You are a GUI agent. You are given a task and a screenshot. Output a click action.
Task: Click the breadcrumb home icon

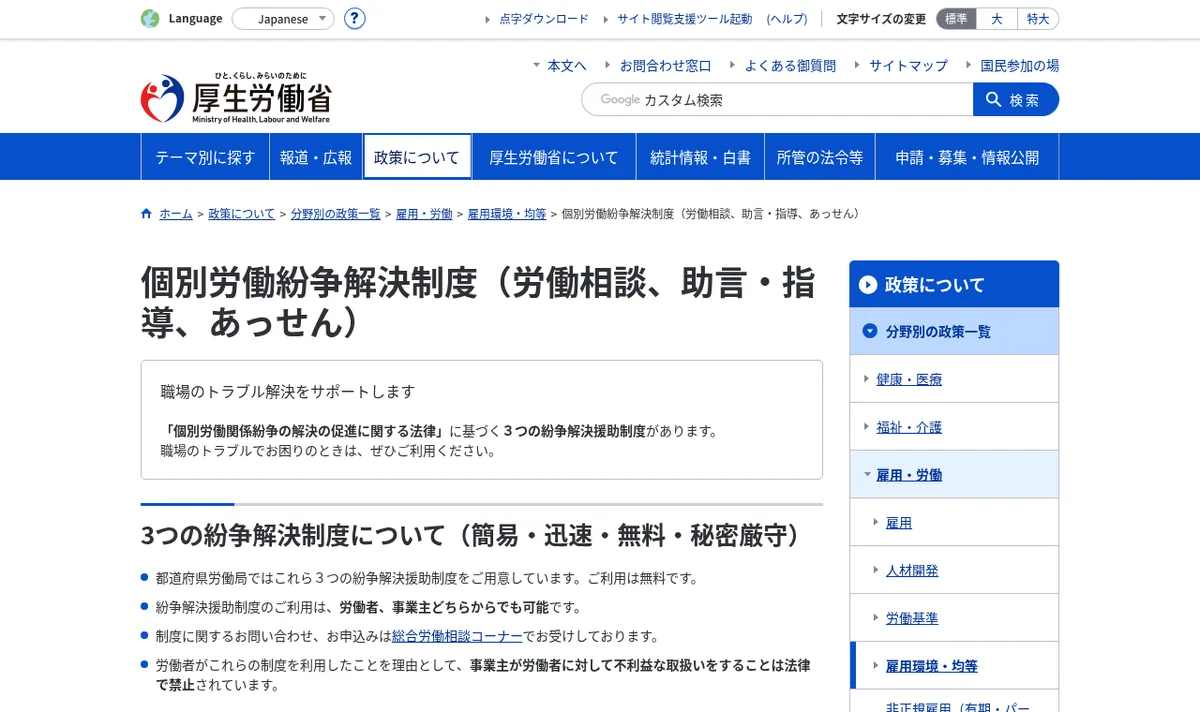(x=147, y=214)
